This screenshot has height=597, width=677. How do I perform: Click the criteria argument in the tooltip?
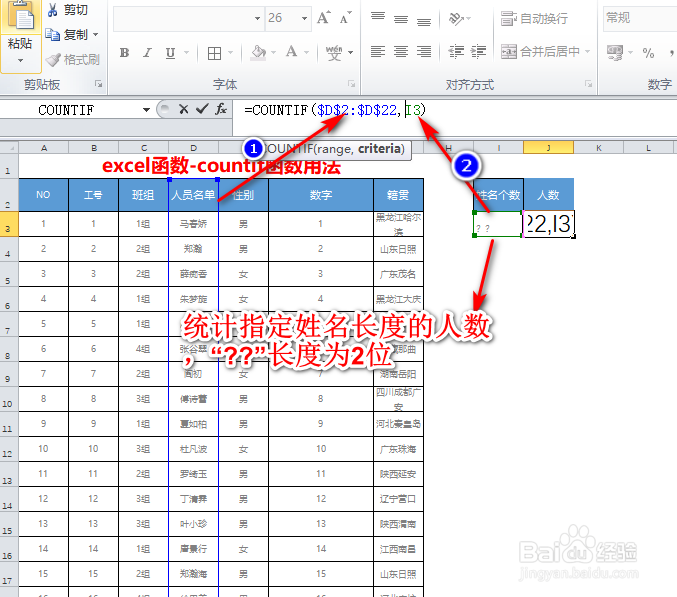[379, 149]
